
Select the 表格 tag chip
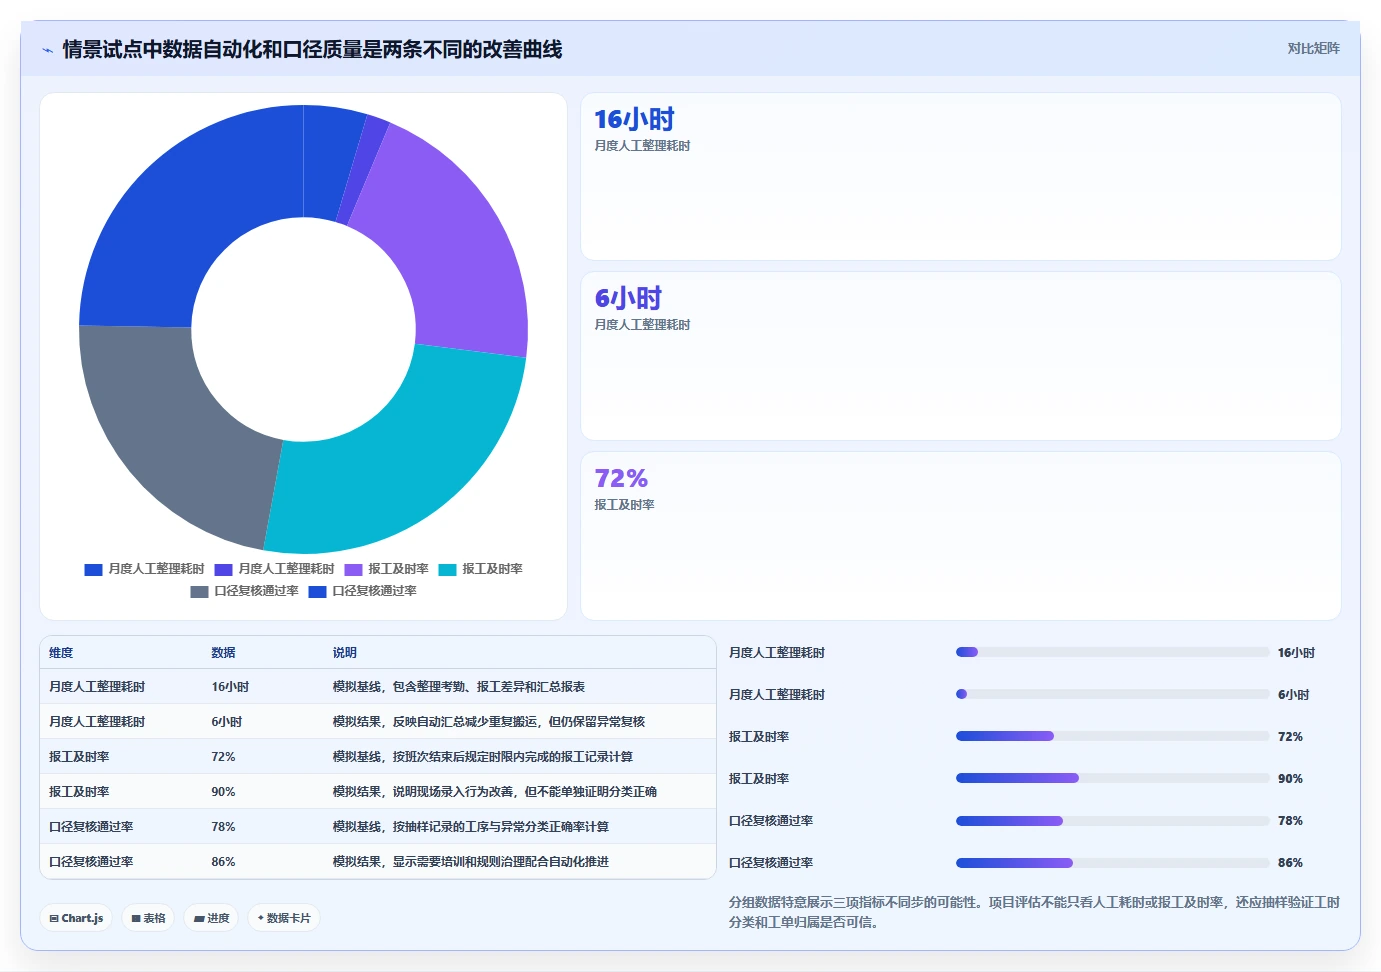pyautogui.click(x=148, y=918)
